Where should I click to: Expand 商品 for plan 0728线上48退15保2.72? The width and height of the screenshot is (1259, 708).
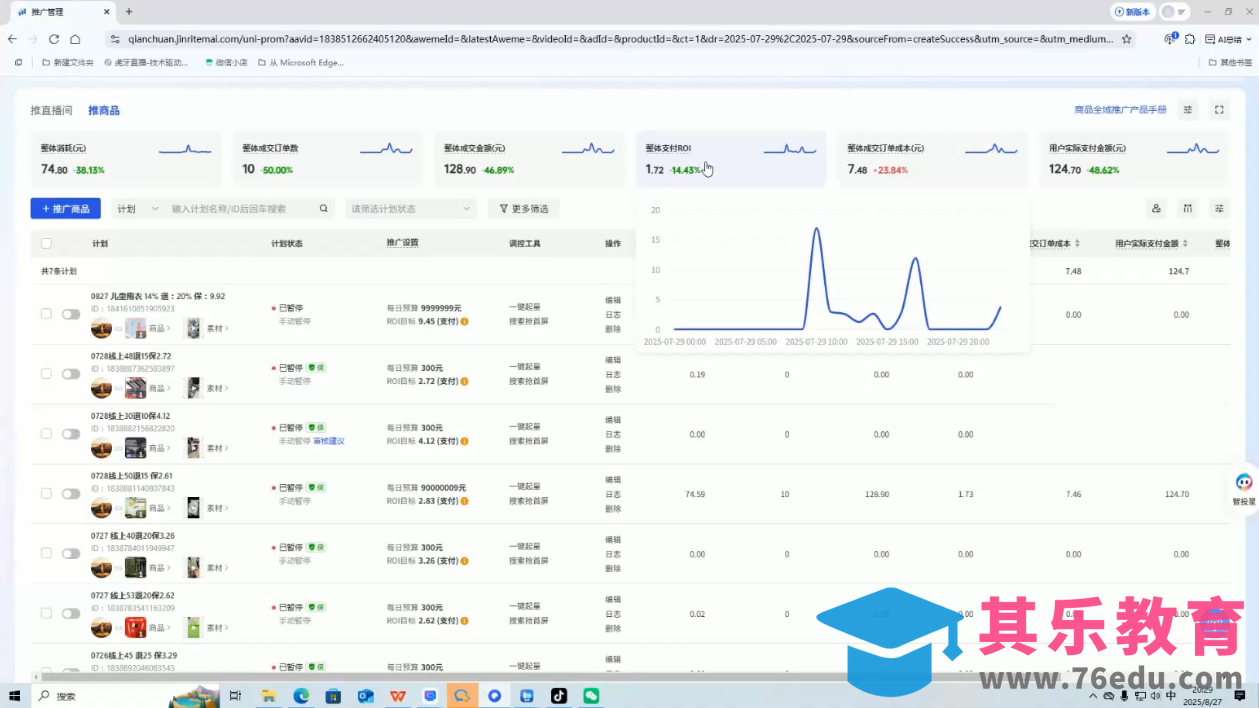[x=159, y=388]
